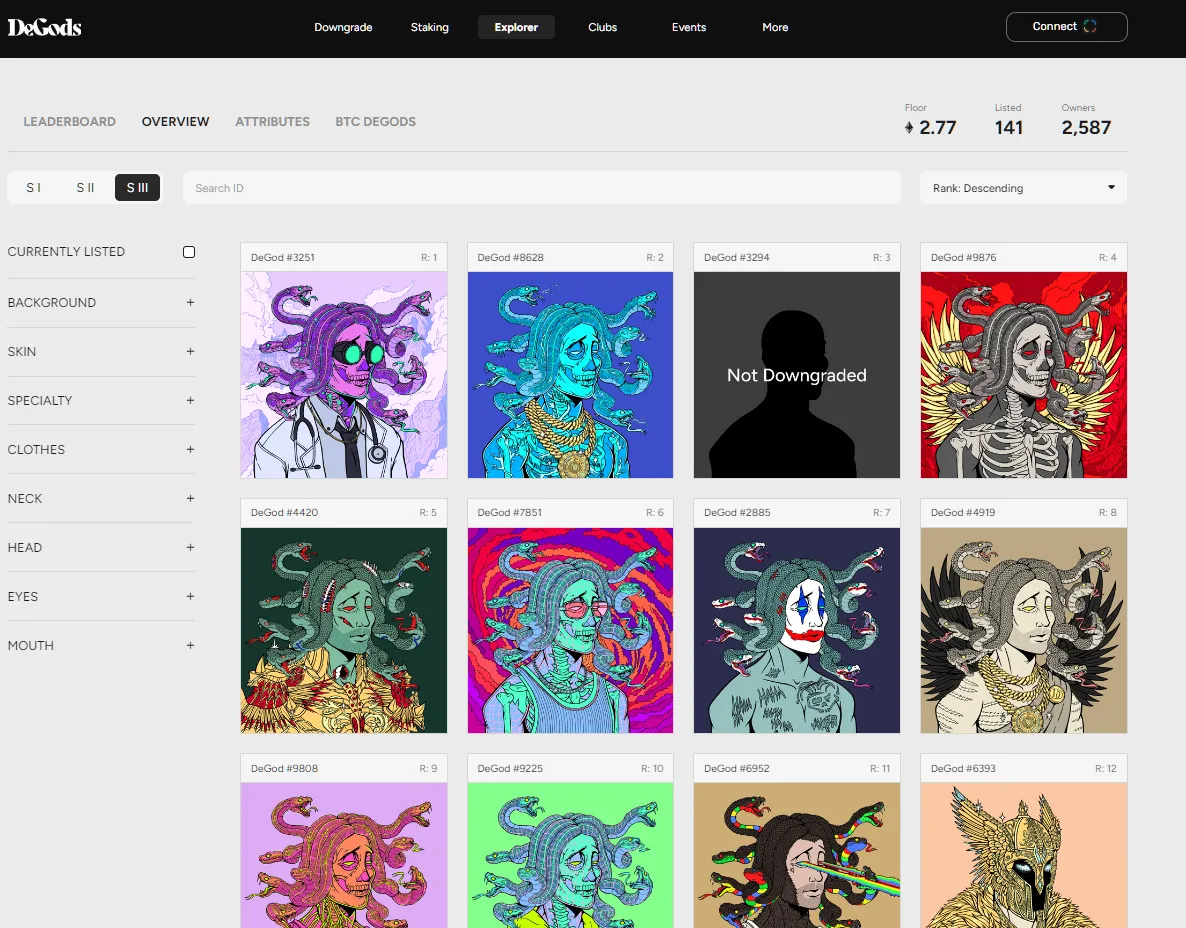Click the 'DeGod #3251' title text
1186x928 pixels.
click(x=283, y=257)
